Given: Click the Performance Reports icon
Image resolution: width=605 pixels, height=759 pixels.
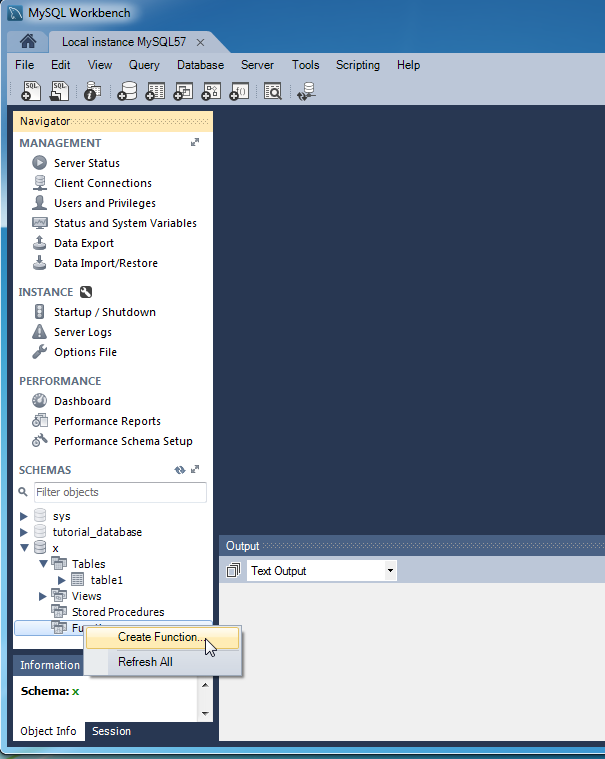Looking at the screenshot, I should [x=40, y=421].
